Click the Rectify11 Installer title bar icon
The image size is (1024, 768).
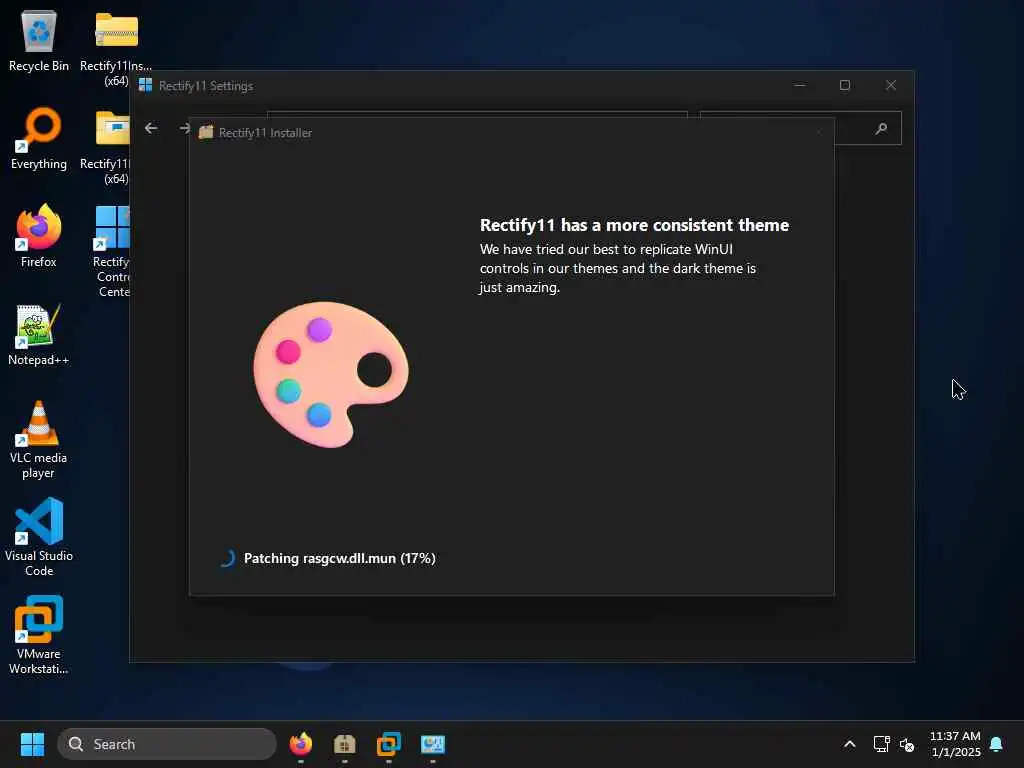(206, 133)
